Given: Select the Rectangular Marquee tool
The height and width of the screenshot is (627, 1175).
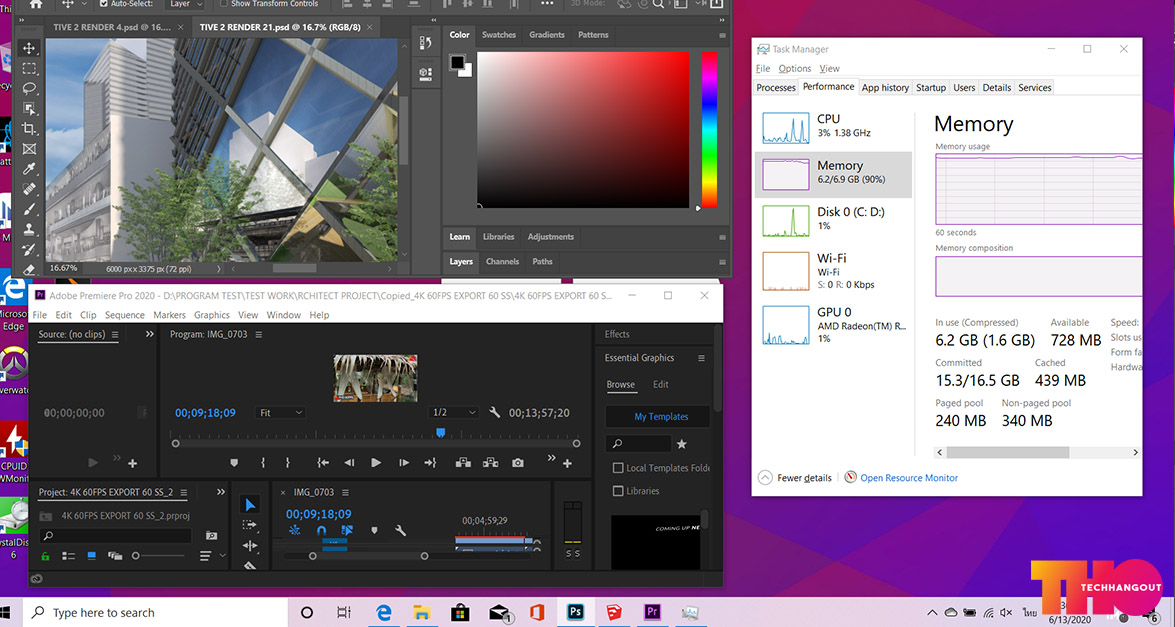Looking at the screenshot, I should (29, 69).
